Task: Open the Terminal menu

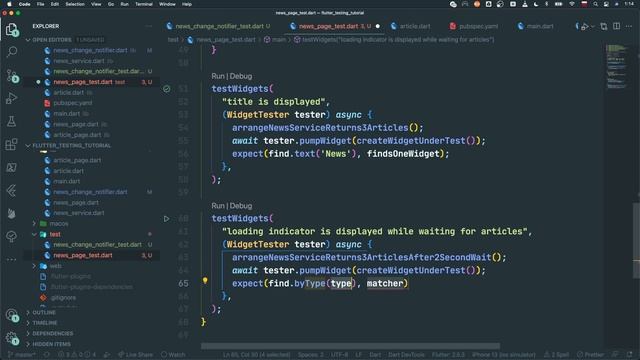Action: (x=144, y=4)
